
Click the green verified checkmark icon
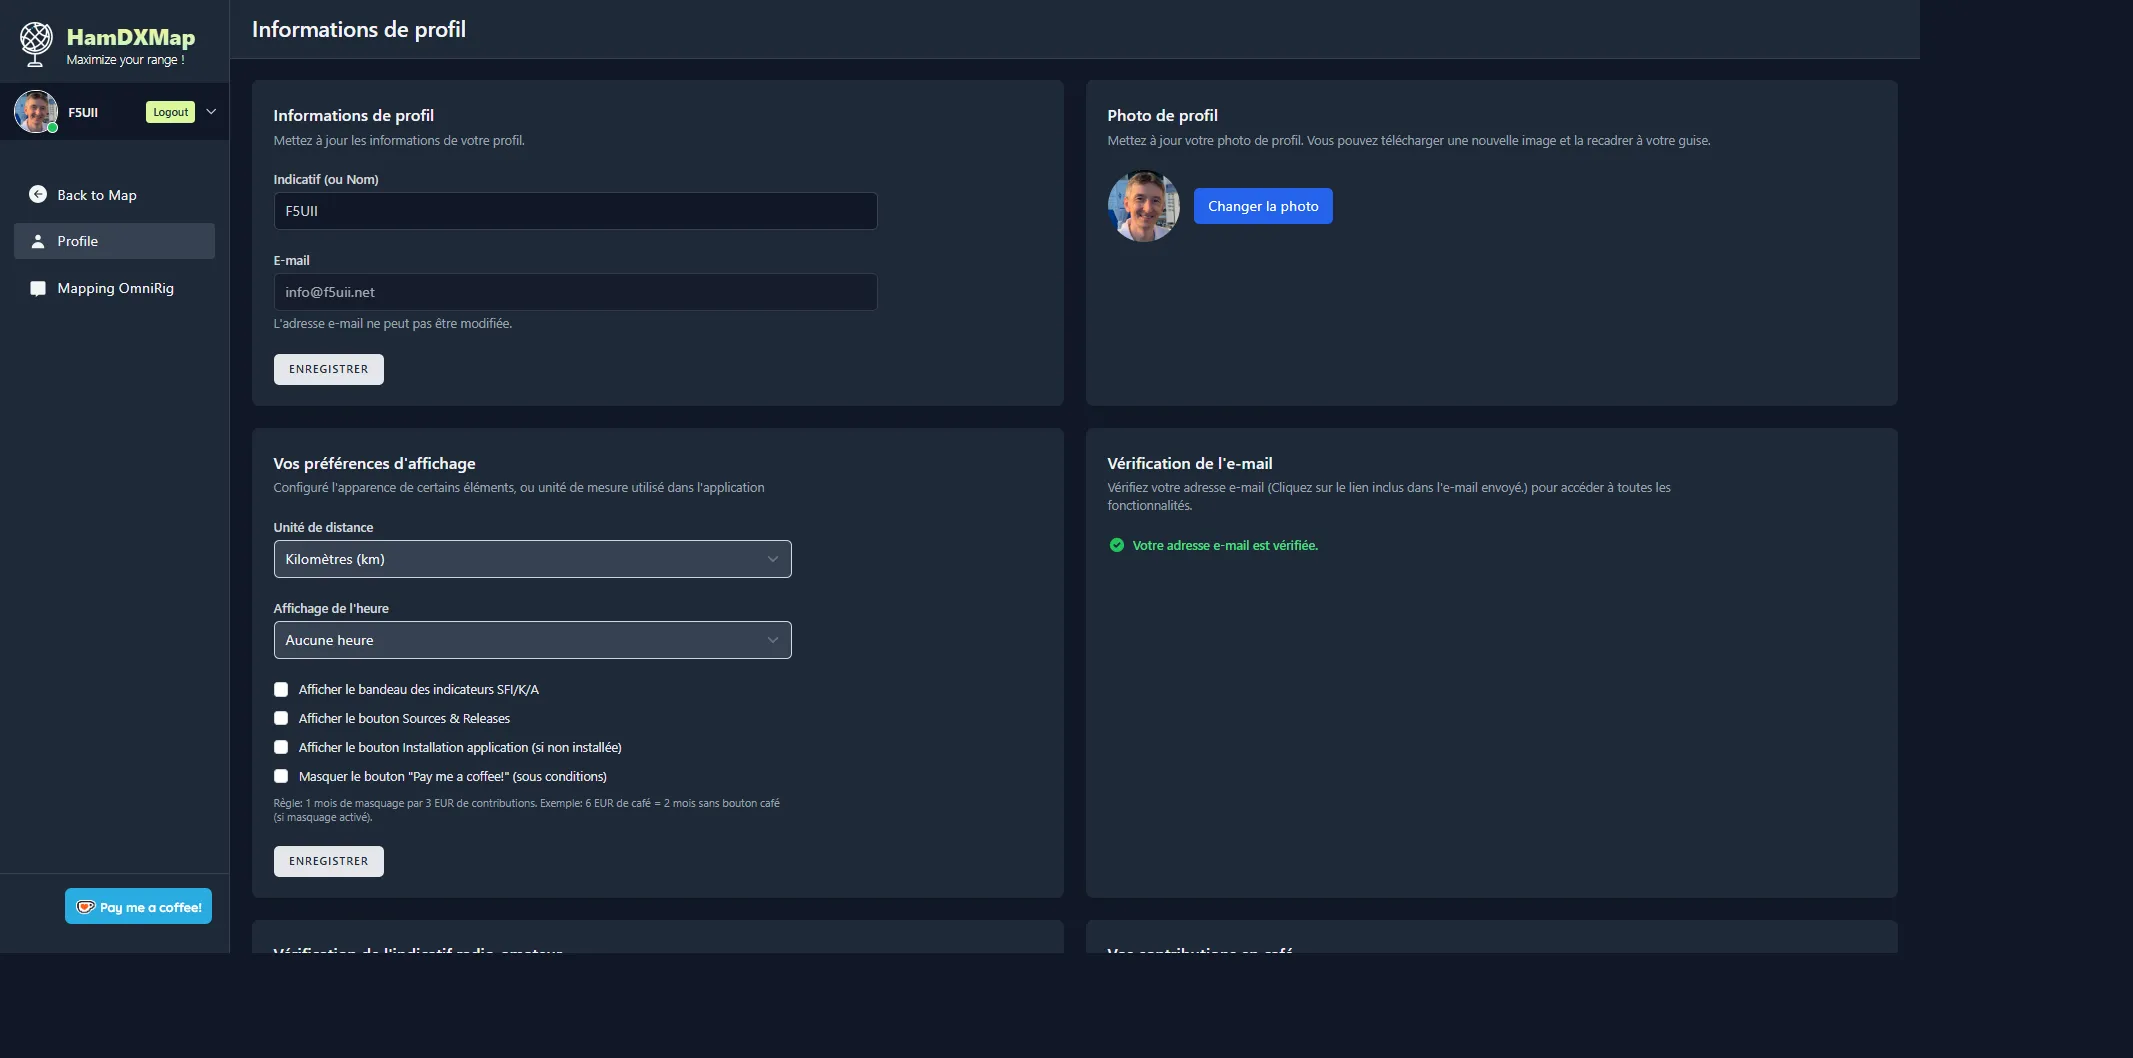[x=1117, y=545]
